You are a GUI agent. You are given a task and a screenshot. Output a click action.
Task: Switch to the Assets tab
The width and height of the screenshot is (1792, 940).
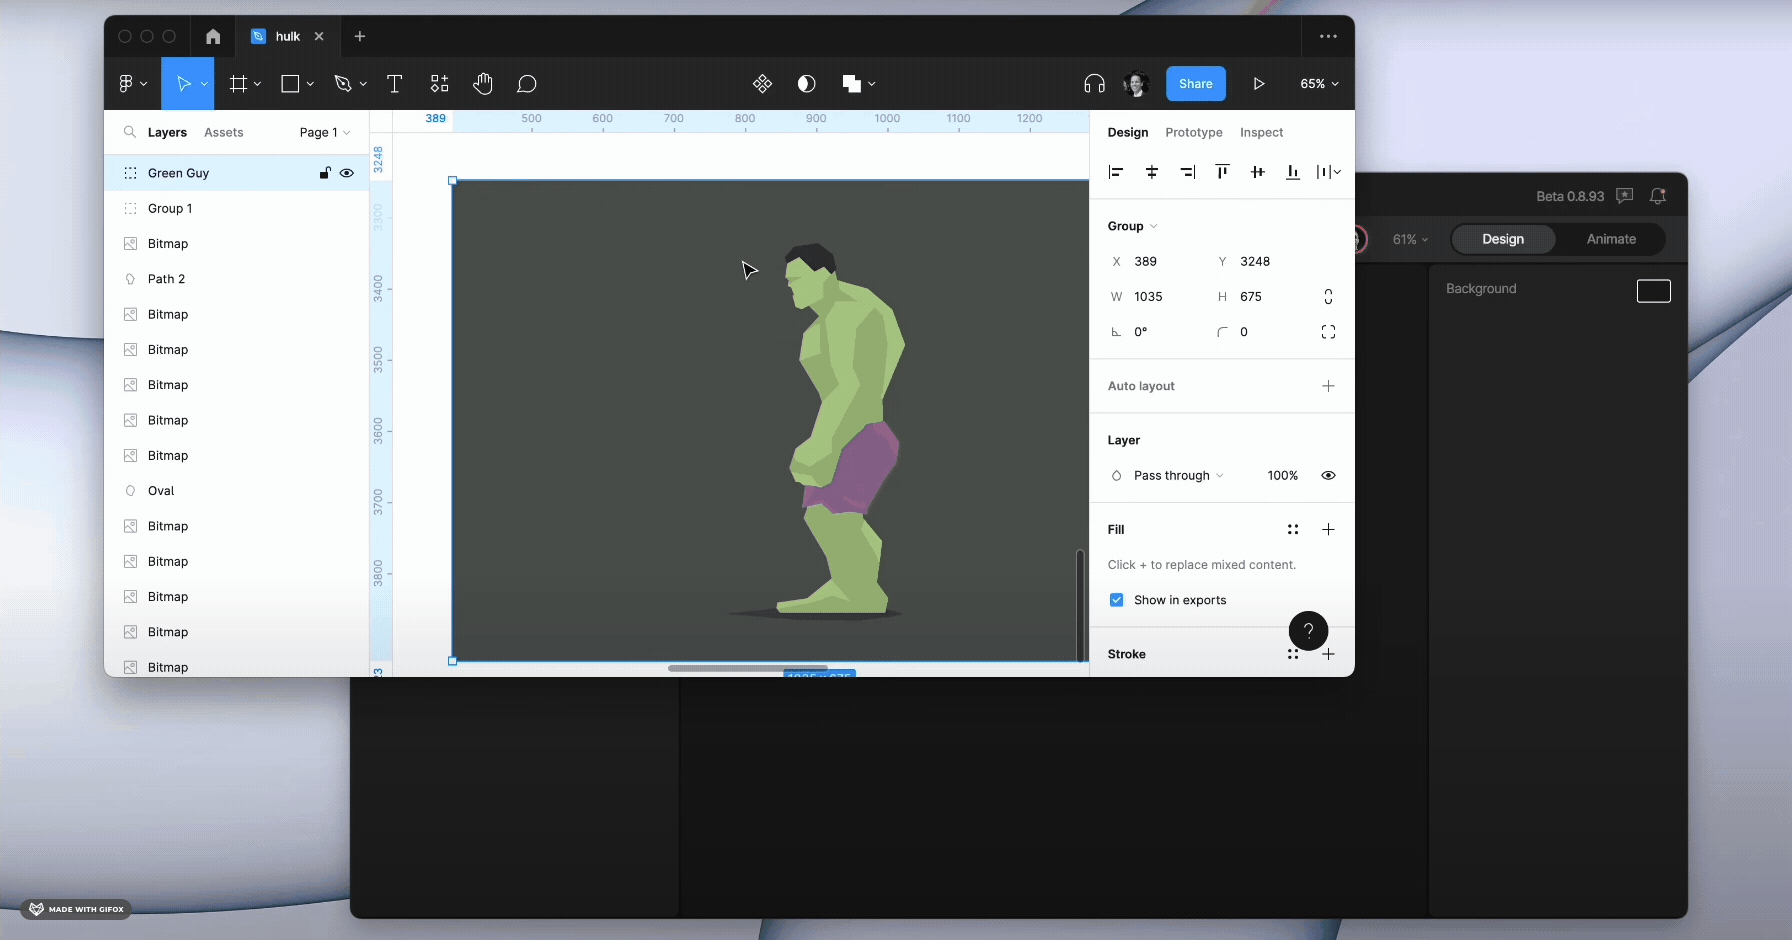224,132
